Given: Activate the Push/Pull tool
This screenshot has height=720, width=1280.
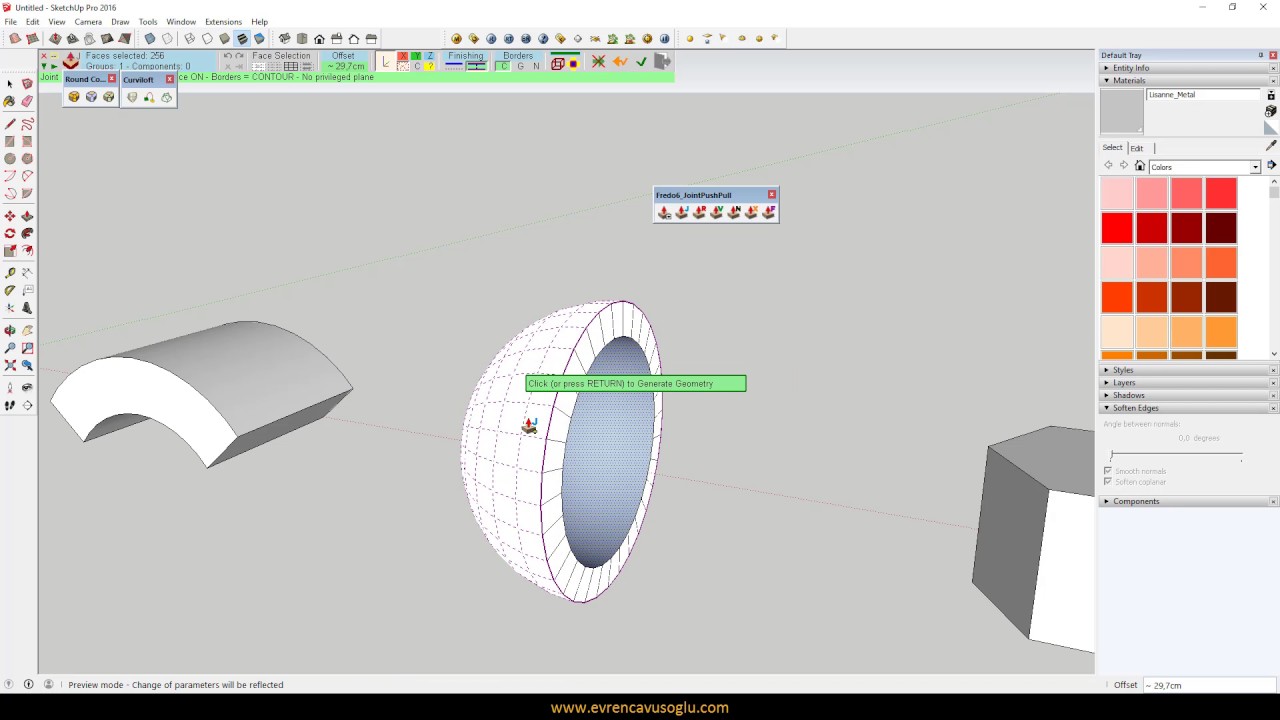Looking at the screenshot, I should pyautogui.click(x=27, y=216).
